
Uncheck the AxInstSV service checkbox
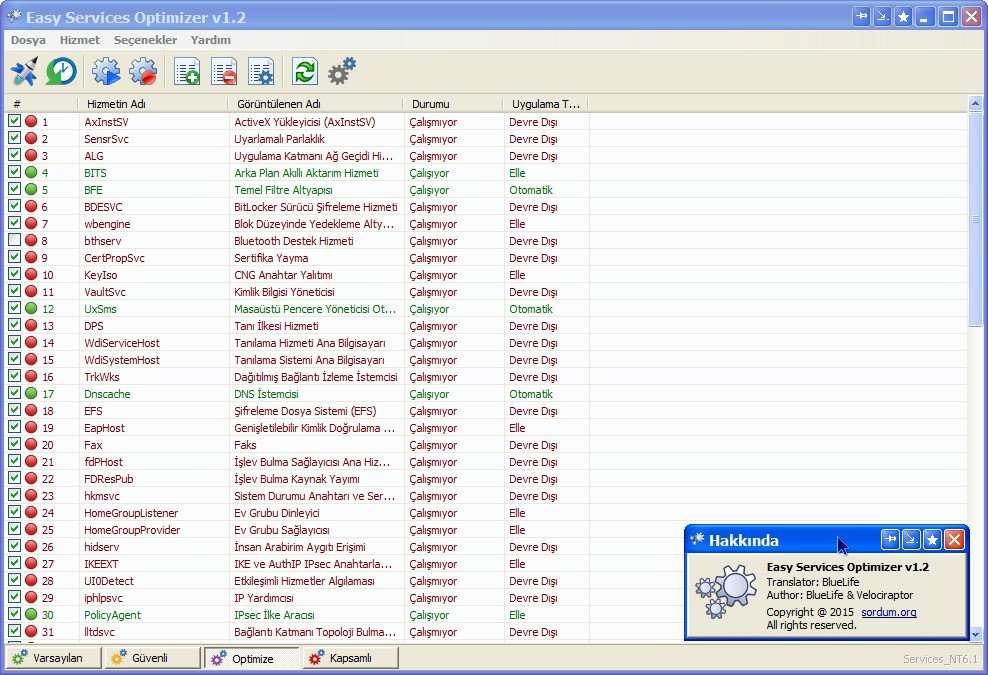point(14,120)
